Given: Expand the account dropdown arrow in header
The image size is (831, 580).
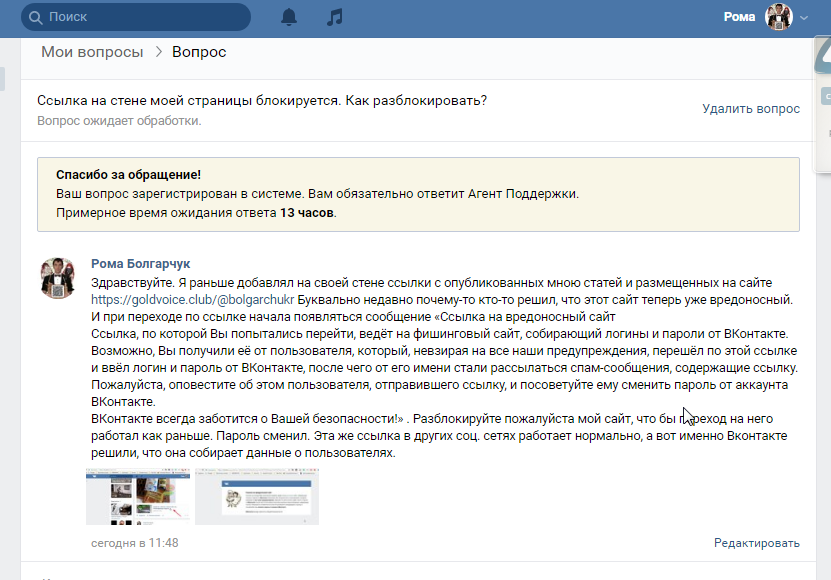Looking at the screenshot, I should [804, 17].
